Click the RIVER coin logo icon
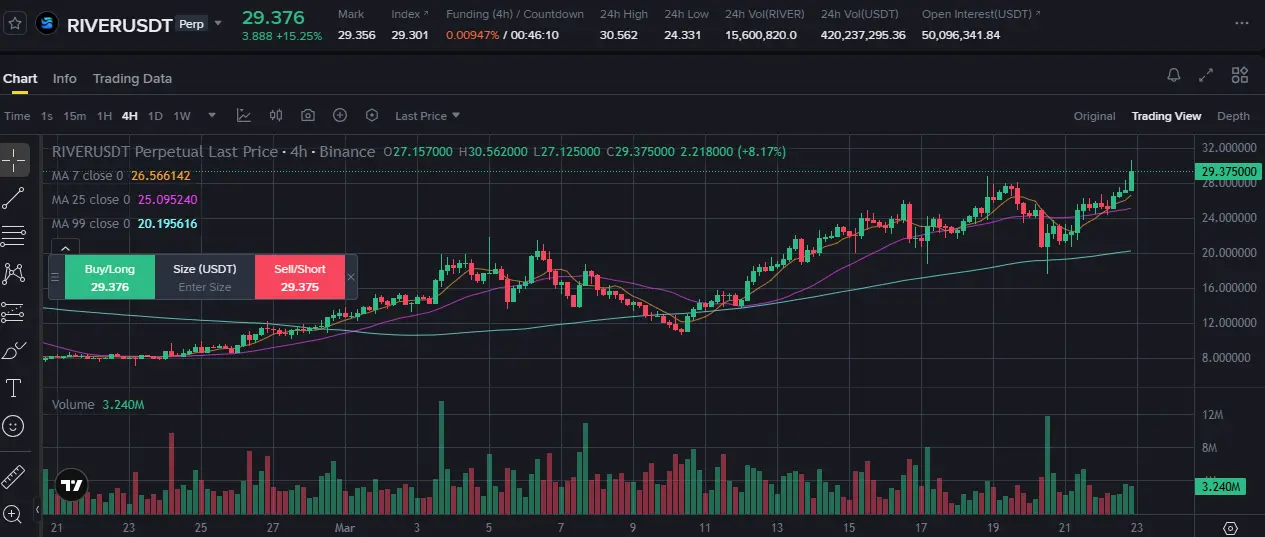 47,23
